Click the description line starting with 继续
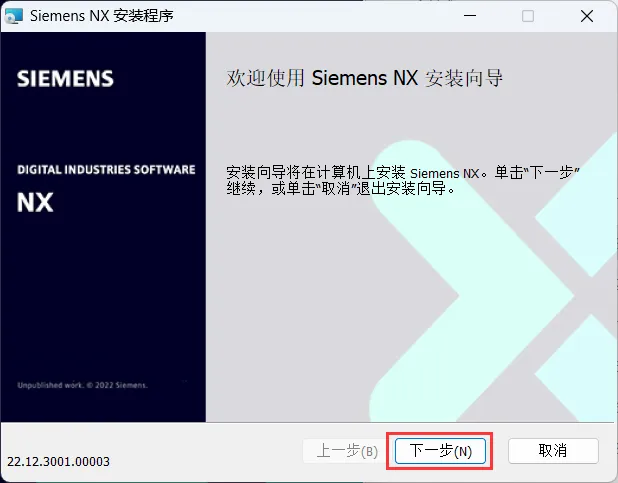Screen dimensions: 618x483 coord(341,188)
